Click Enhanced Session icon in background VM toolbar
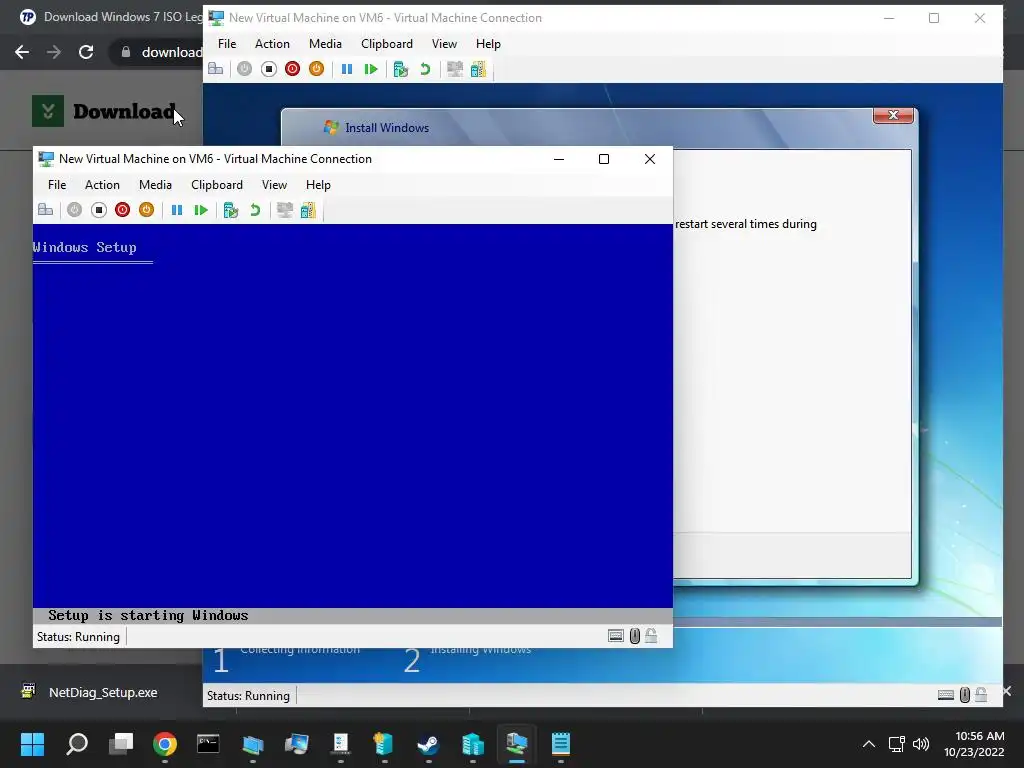This screenshot has width=1024, height=768. tap(454, 69)
